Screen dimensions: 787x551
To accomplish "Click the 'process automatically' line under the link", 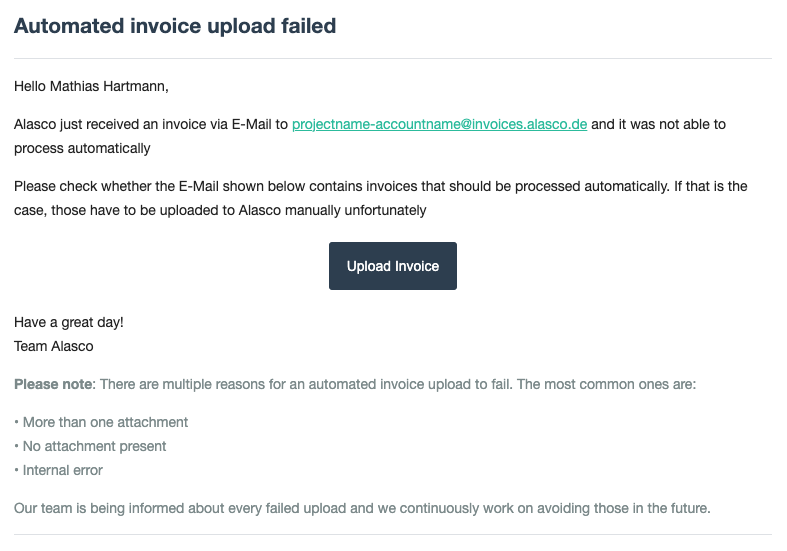I will click(x=82, y=149).
